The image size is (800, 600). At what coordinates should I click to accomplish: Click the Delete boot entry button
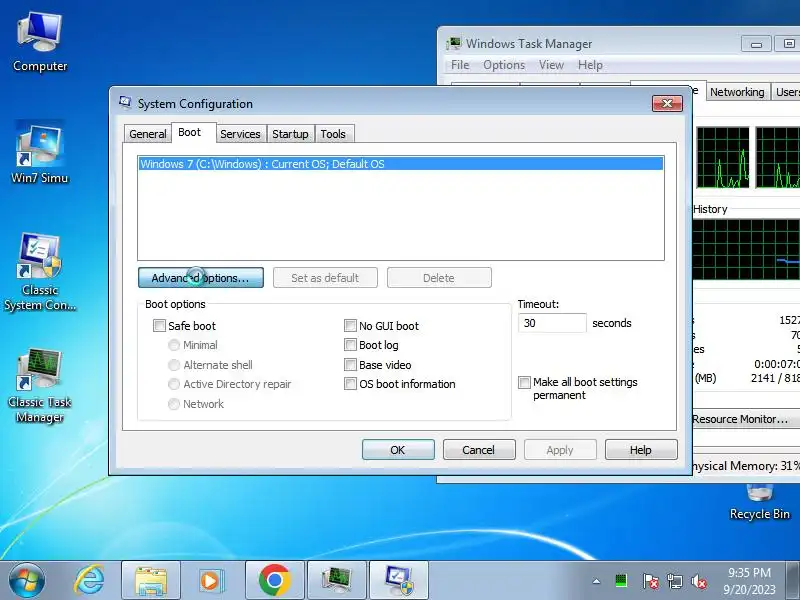point(439,278)
